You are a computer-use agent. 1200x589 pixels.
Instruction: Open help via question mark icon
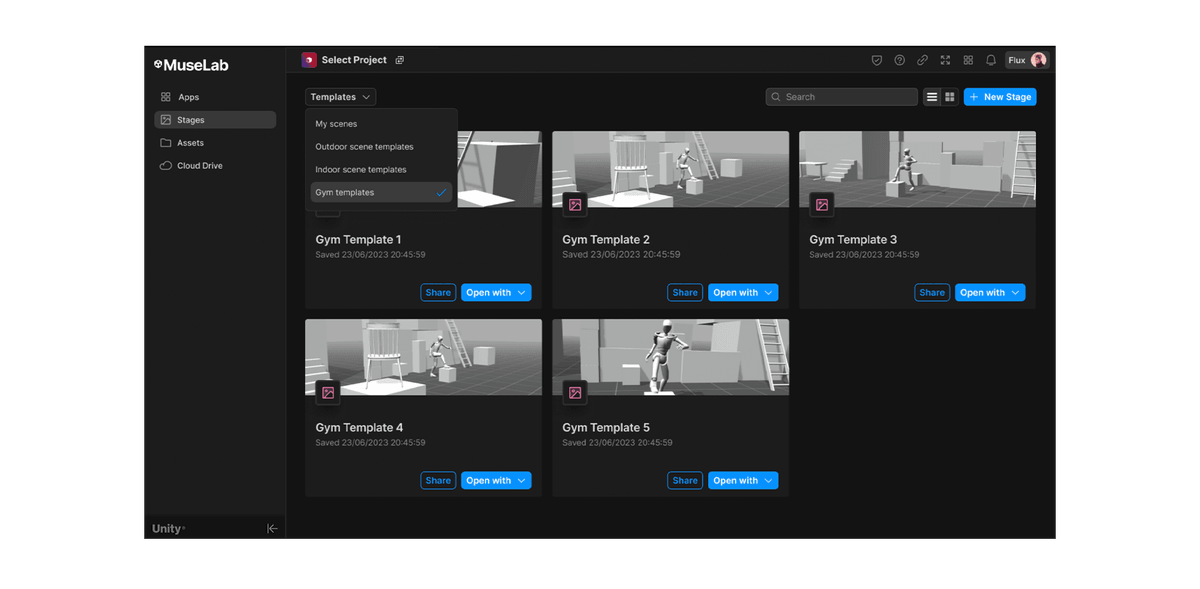coord(900,60)
